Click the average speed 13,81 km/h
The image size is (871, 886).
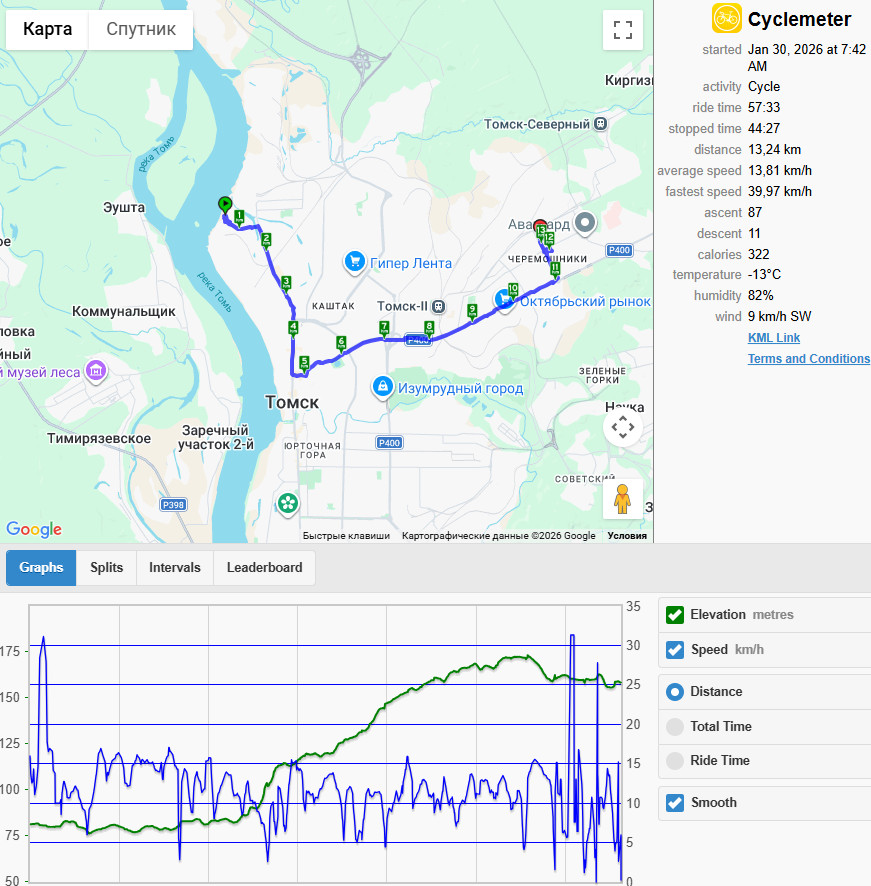pyautogui.click(x=779, y=171)
